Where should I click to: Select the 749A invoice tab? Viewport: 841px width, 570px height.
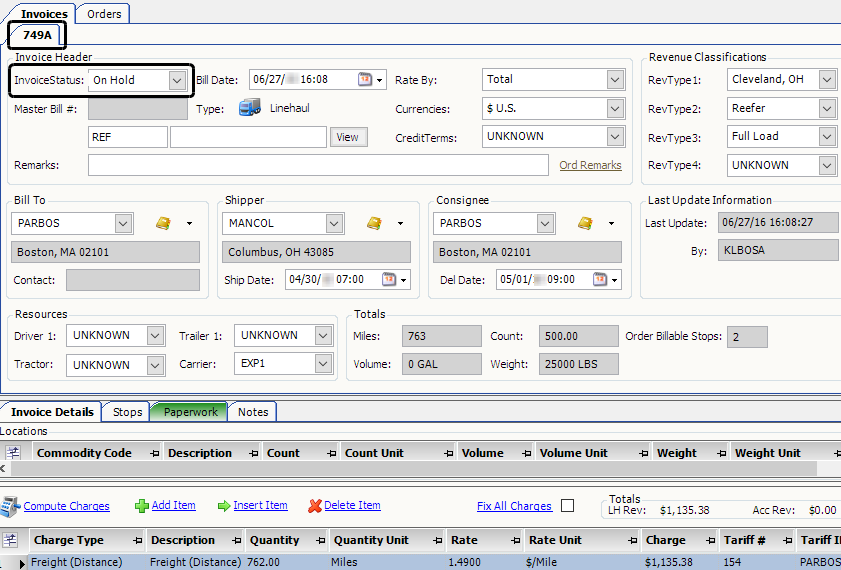37,35
